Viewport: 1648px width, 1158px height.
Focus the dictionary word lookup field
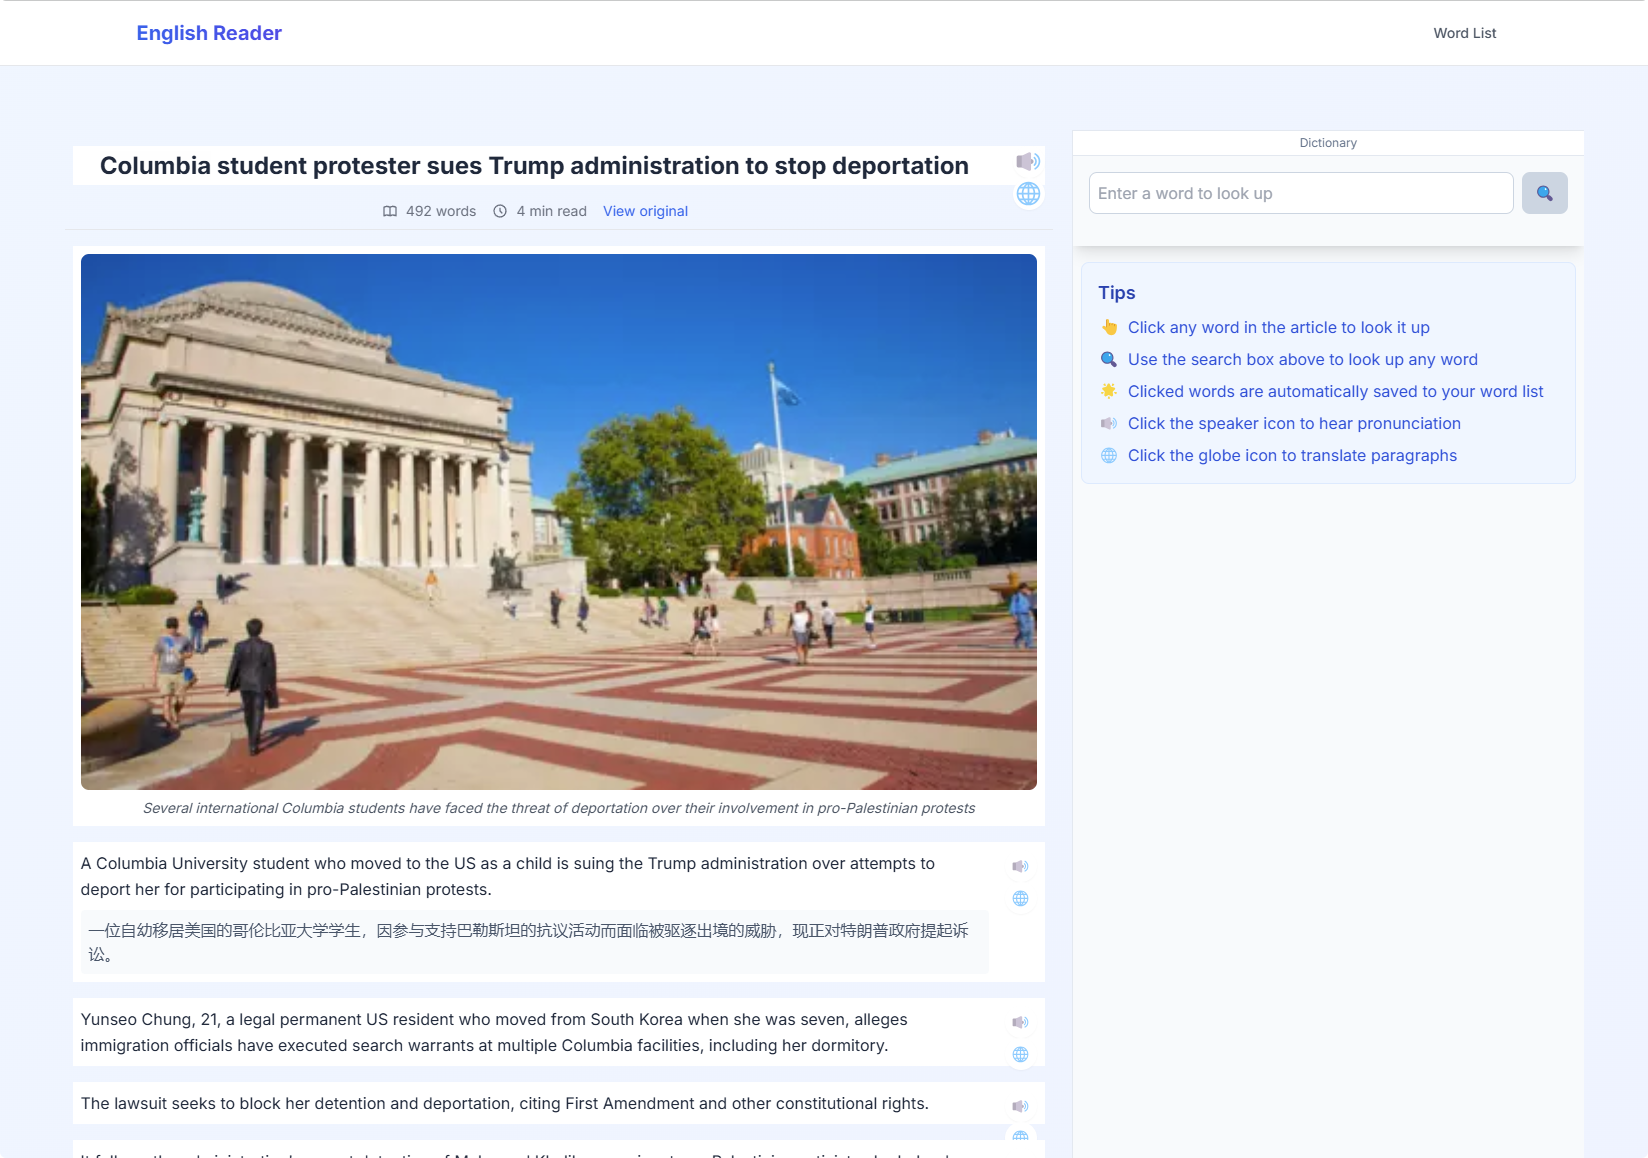(1300, 193)
